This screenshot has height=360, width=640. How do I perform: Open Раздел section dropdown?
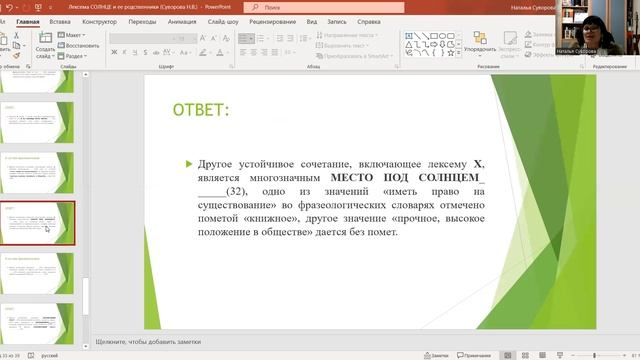pos(73,56)
